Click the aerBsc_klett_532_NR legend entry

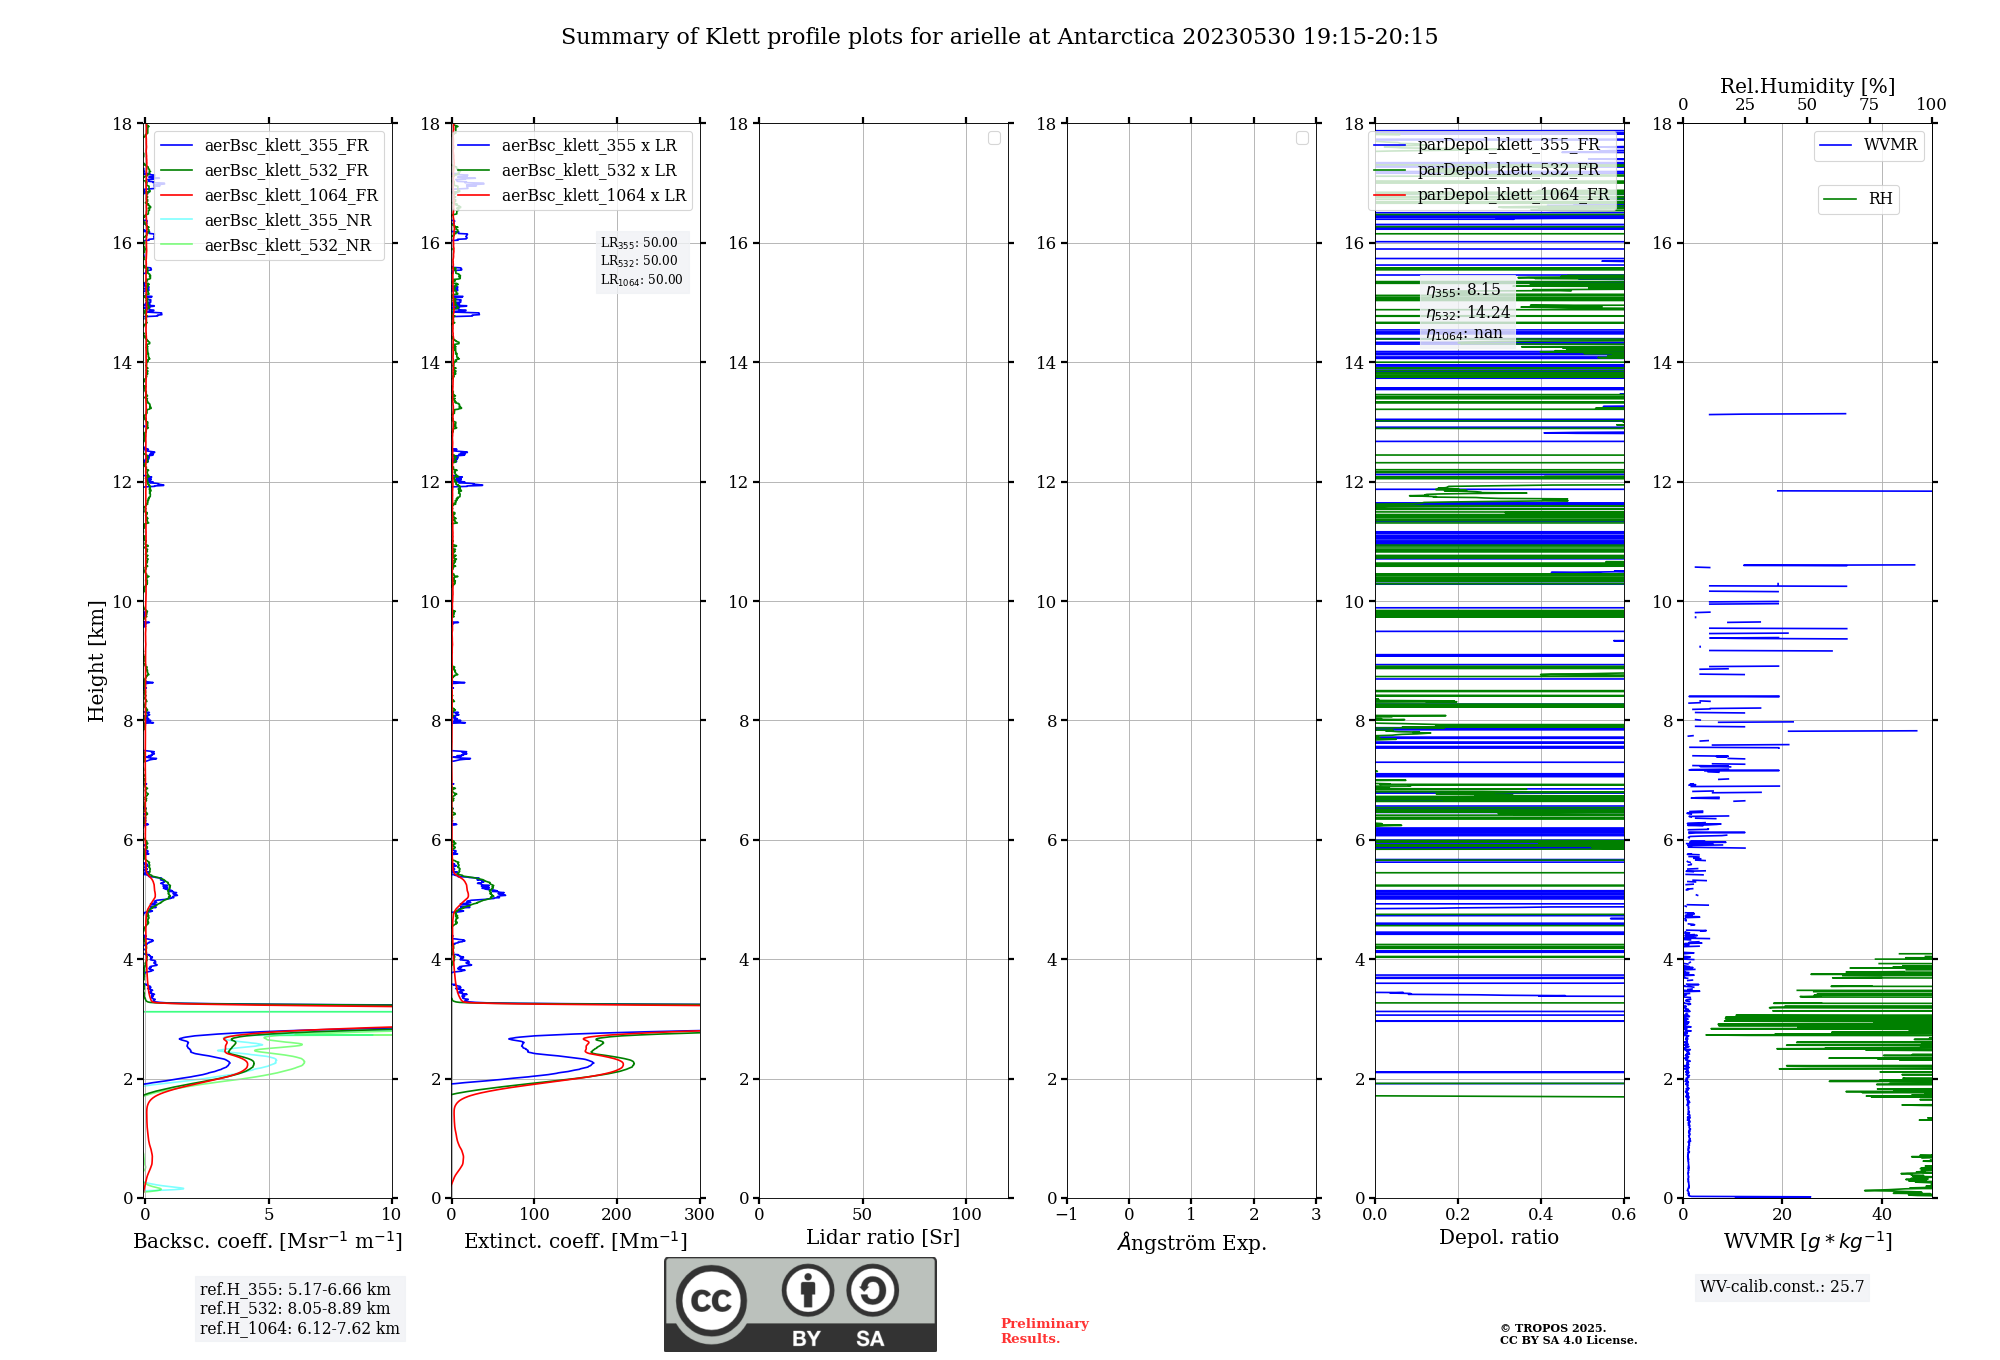pyautogui.click(x=287, y=246)
